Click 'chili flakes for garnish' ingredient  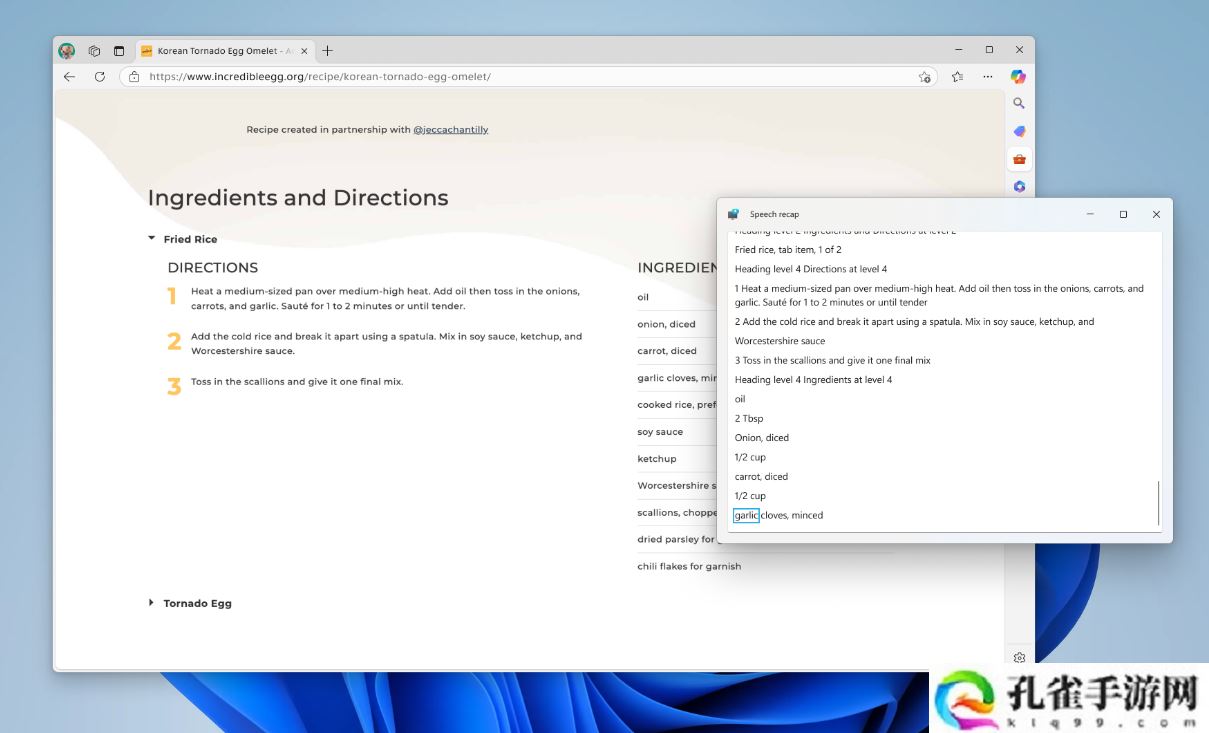(689, 566)
